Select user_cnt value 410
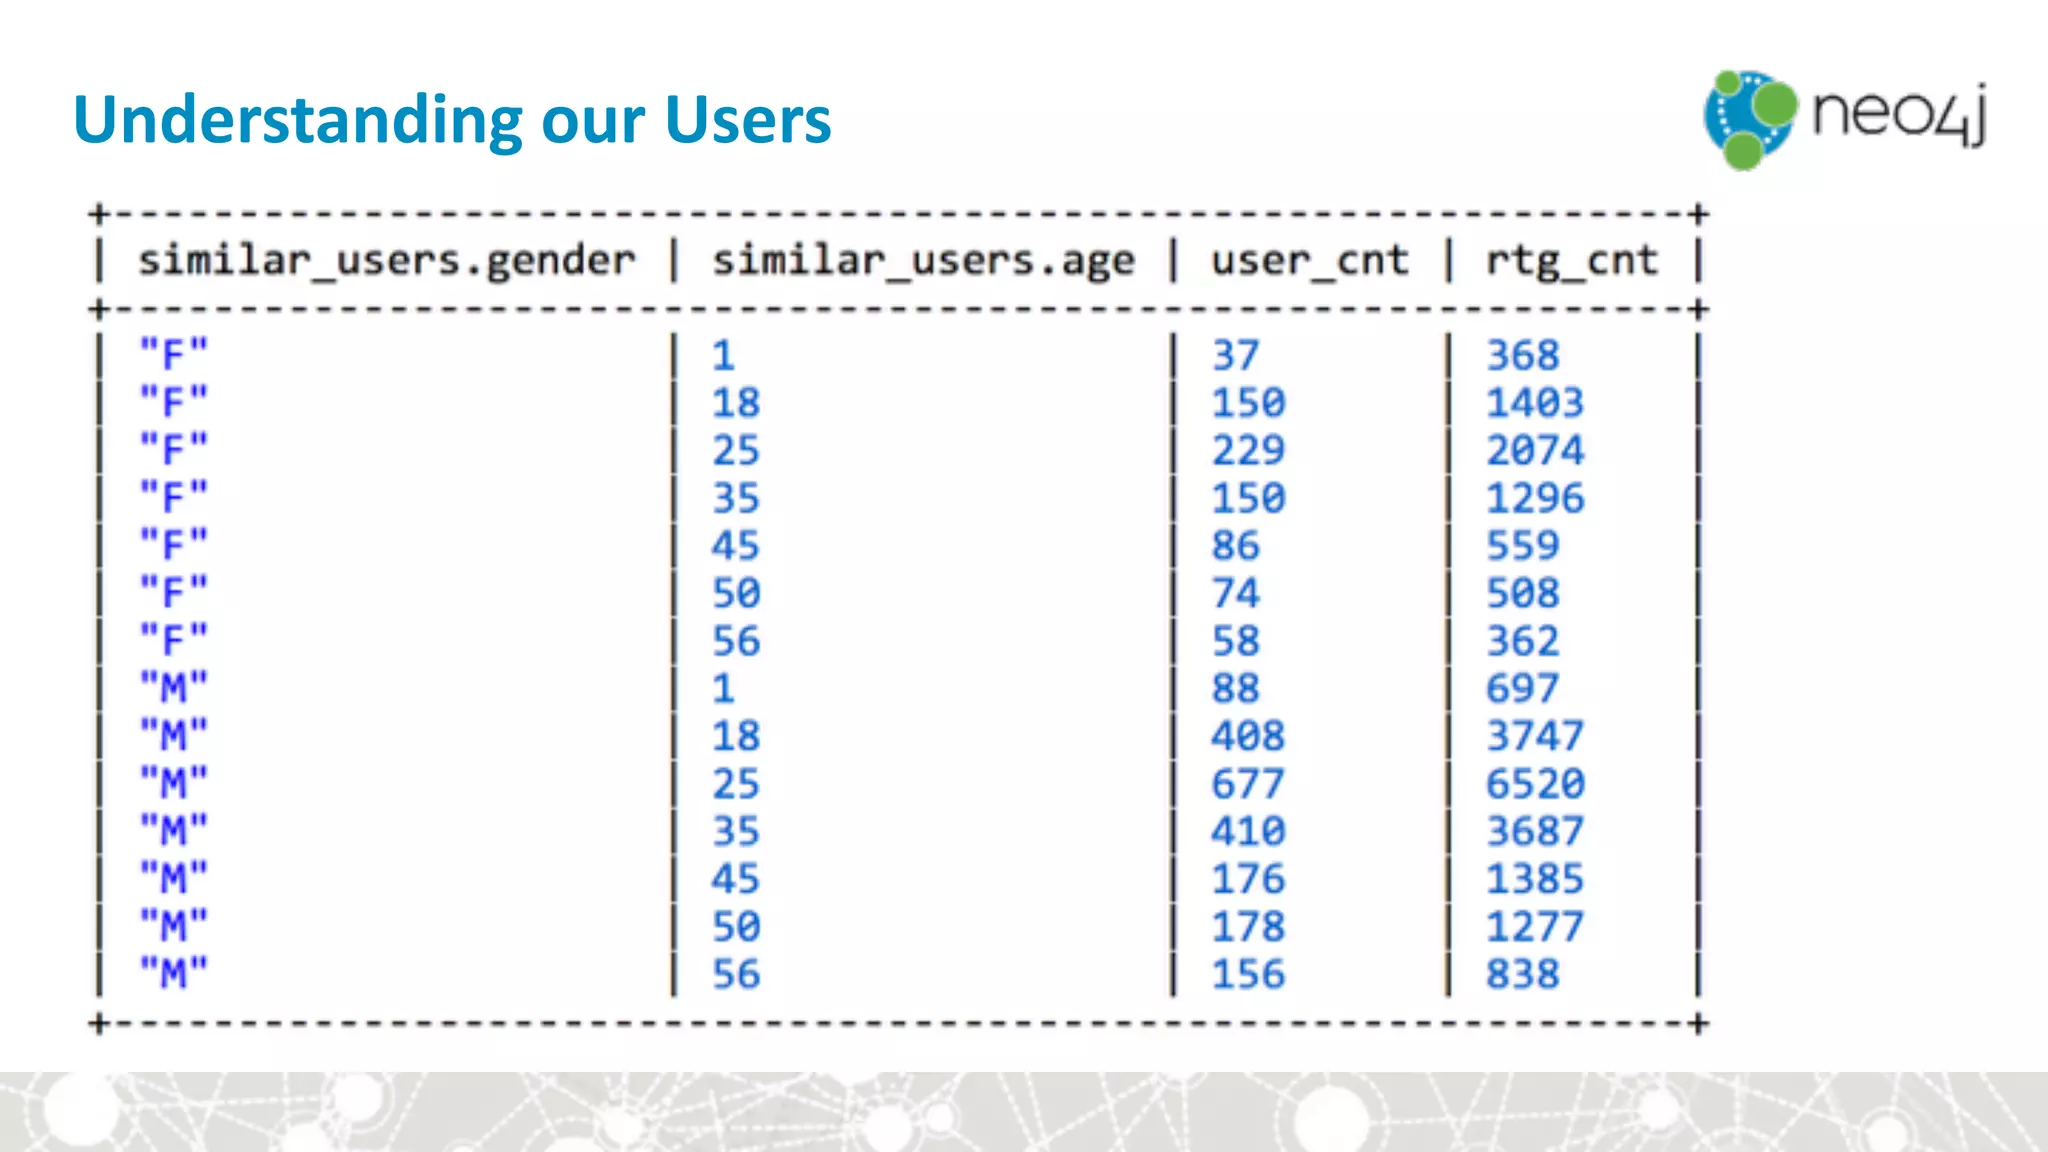The height and width of the screenshot is (1152, 2048). pyautogui.click(x=1248, y=831)
